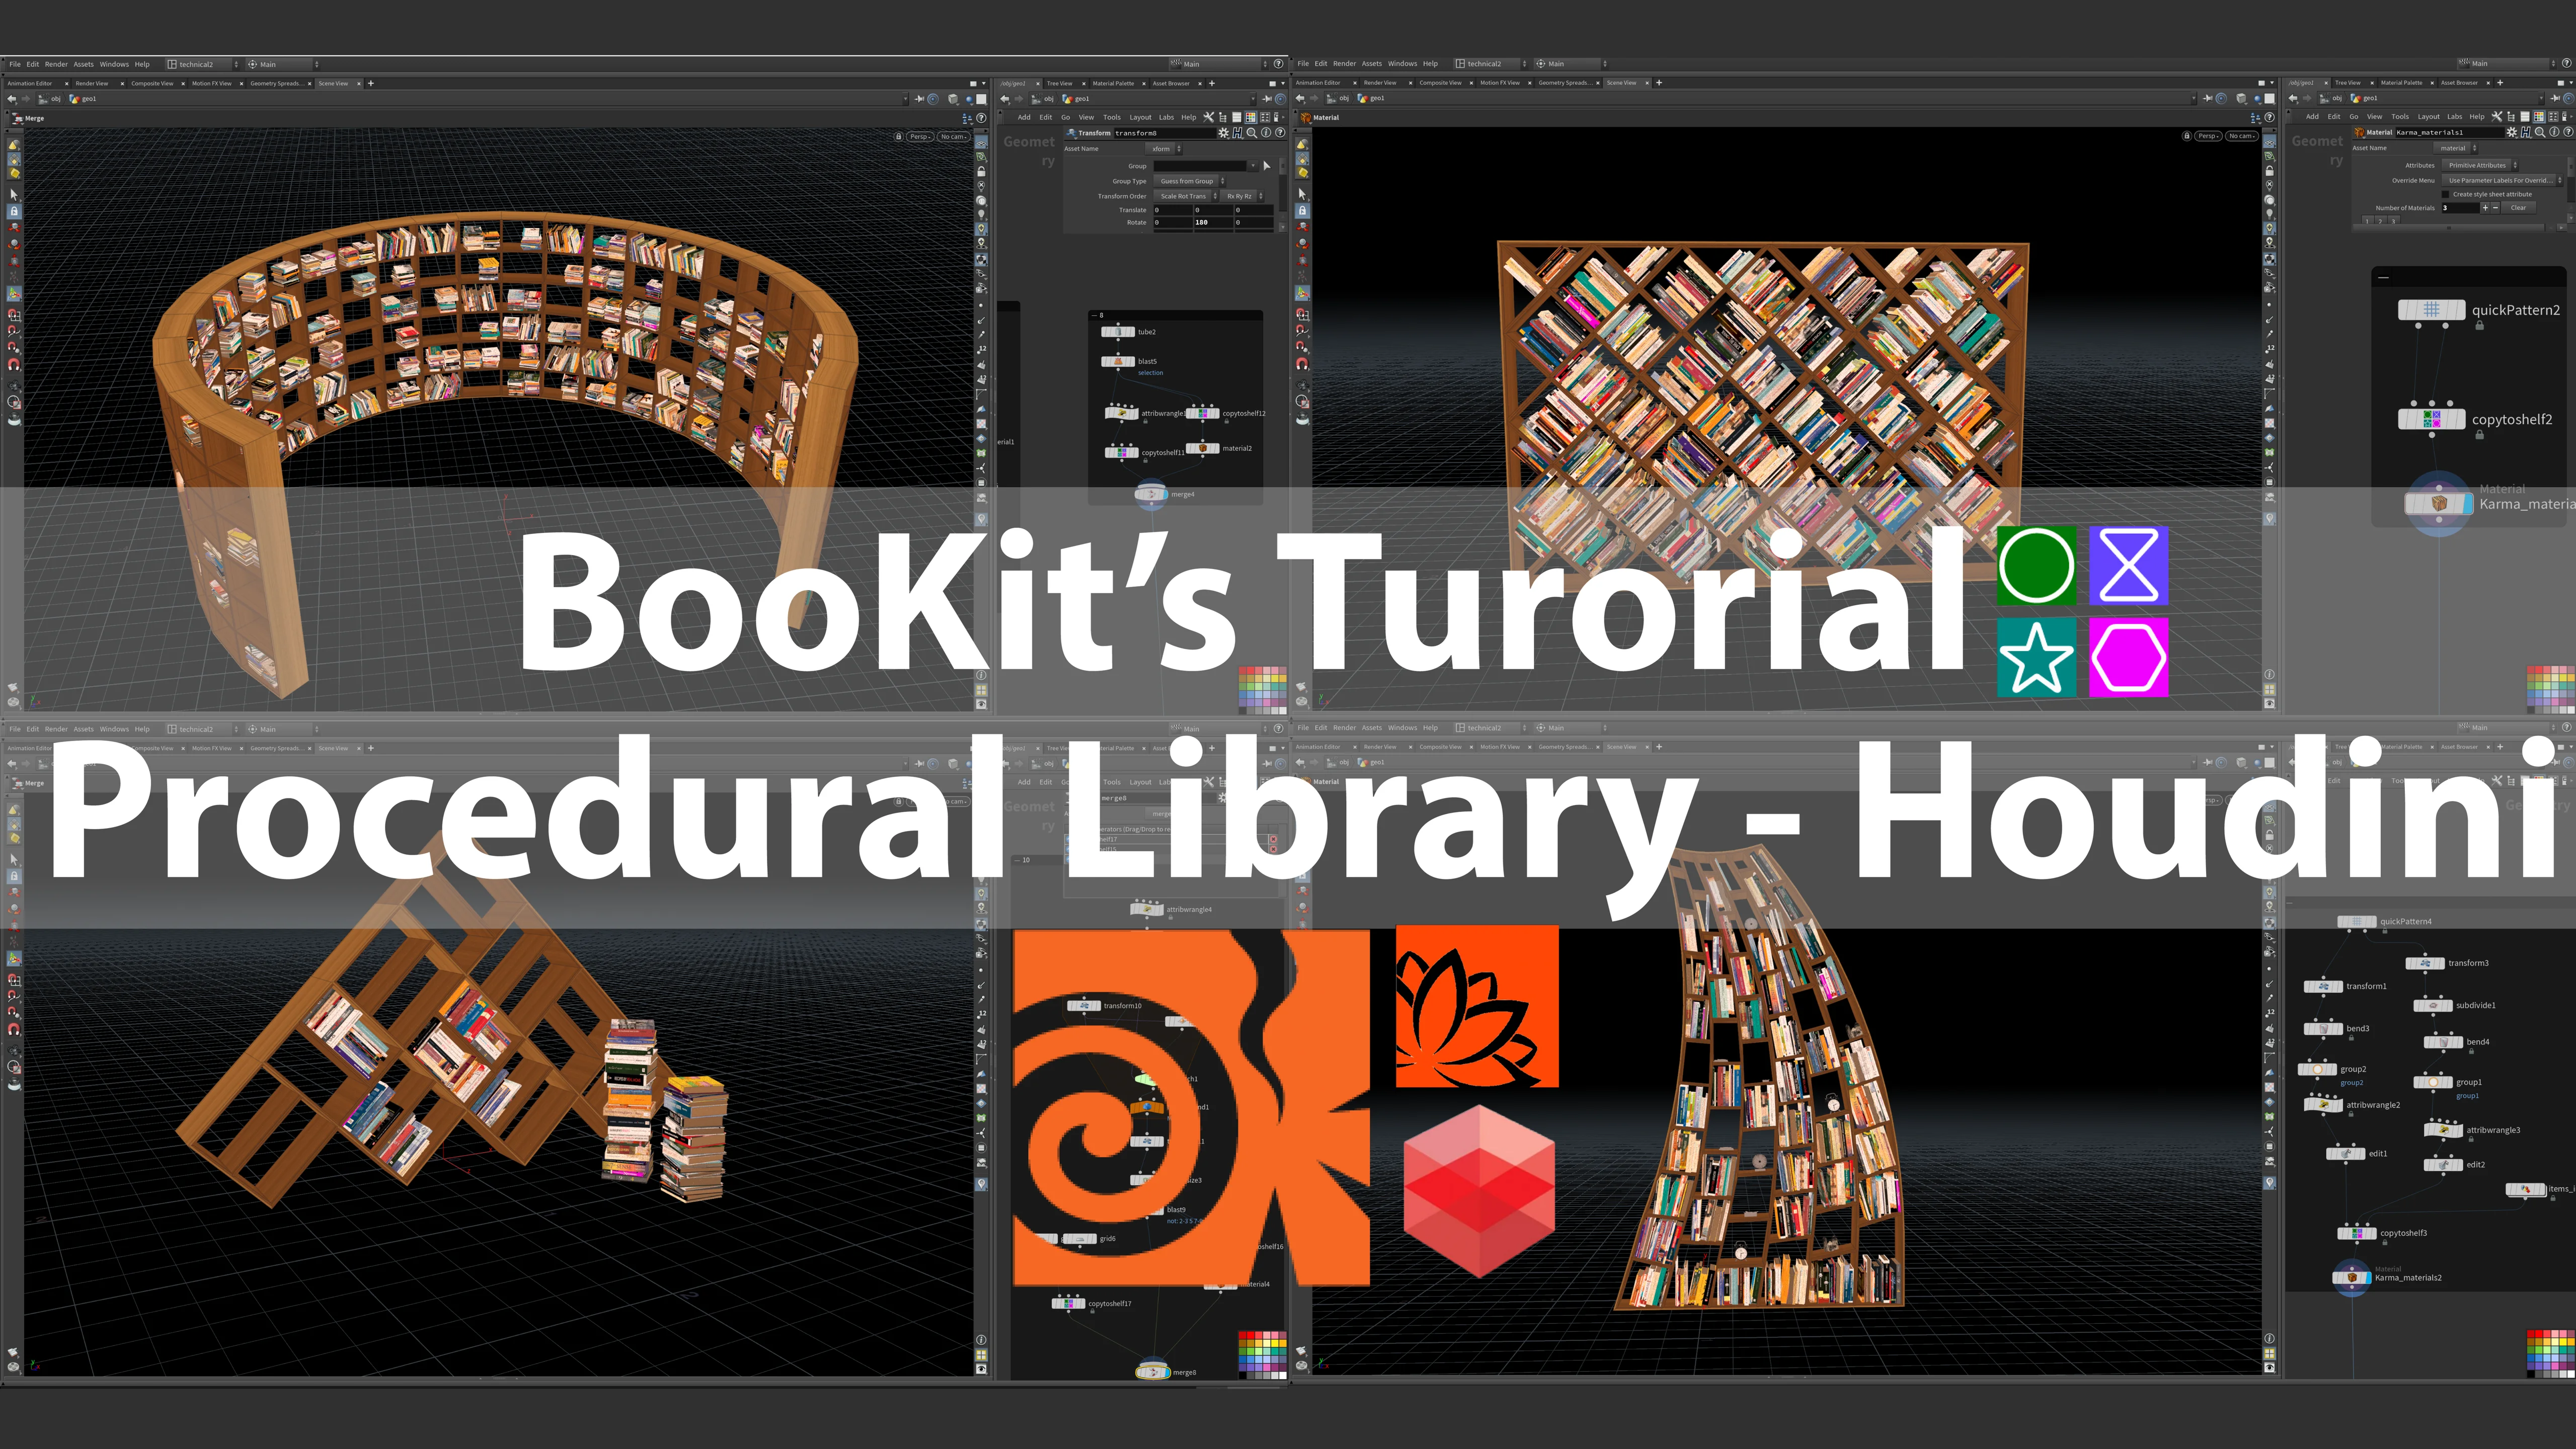Click the obj network icon in the breadcrumb path
Screen dimensions: 2576x1449
click(1037, 99)
